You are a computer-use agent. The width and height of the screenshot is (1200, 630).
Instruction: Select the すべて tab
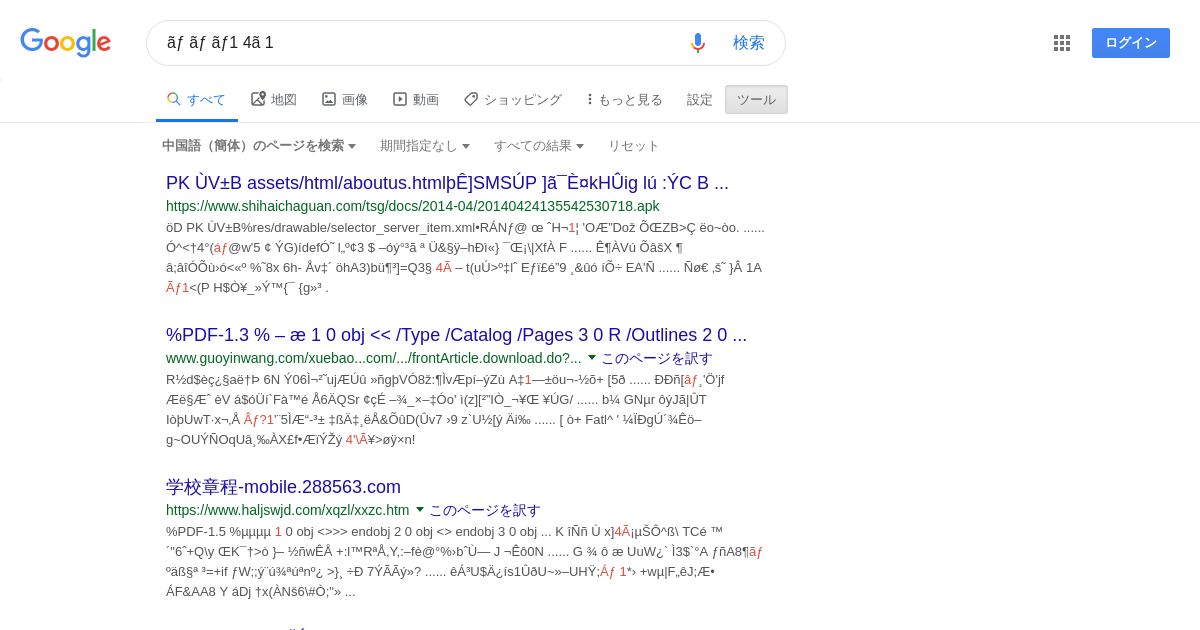click(197, 100)
